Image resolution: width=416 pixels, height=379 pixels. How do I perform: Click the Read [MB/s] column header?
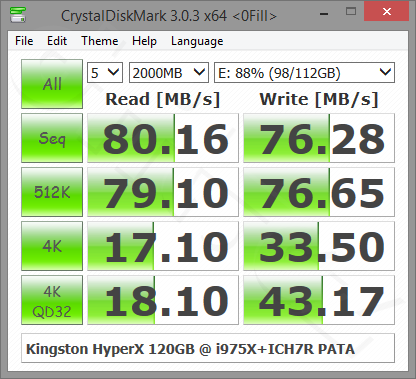coord(163,99)
